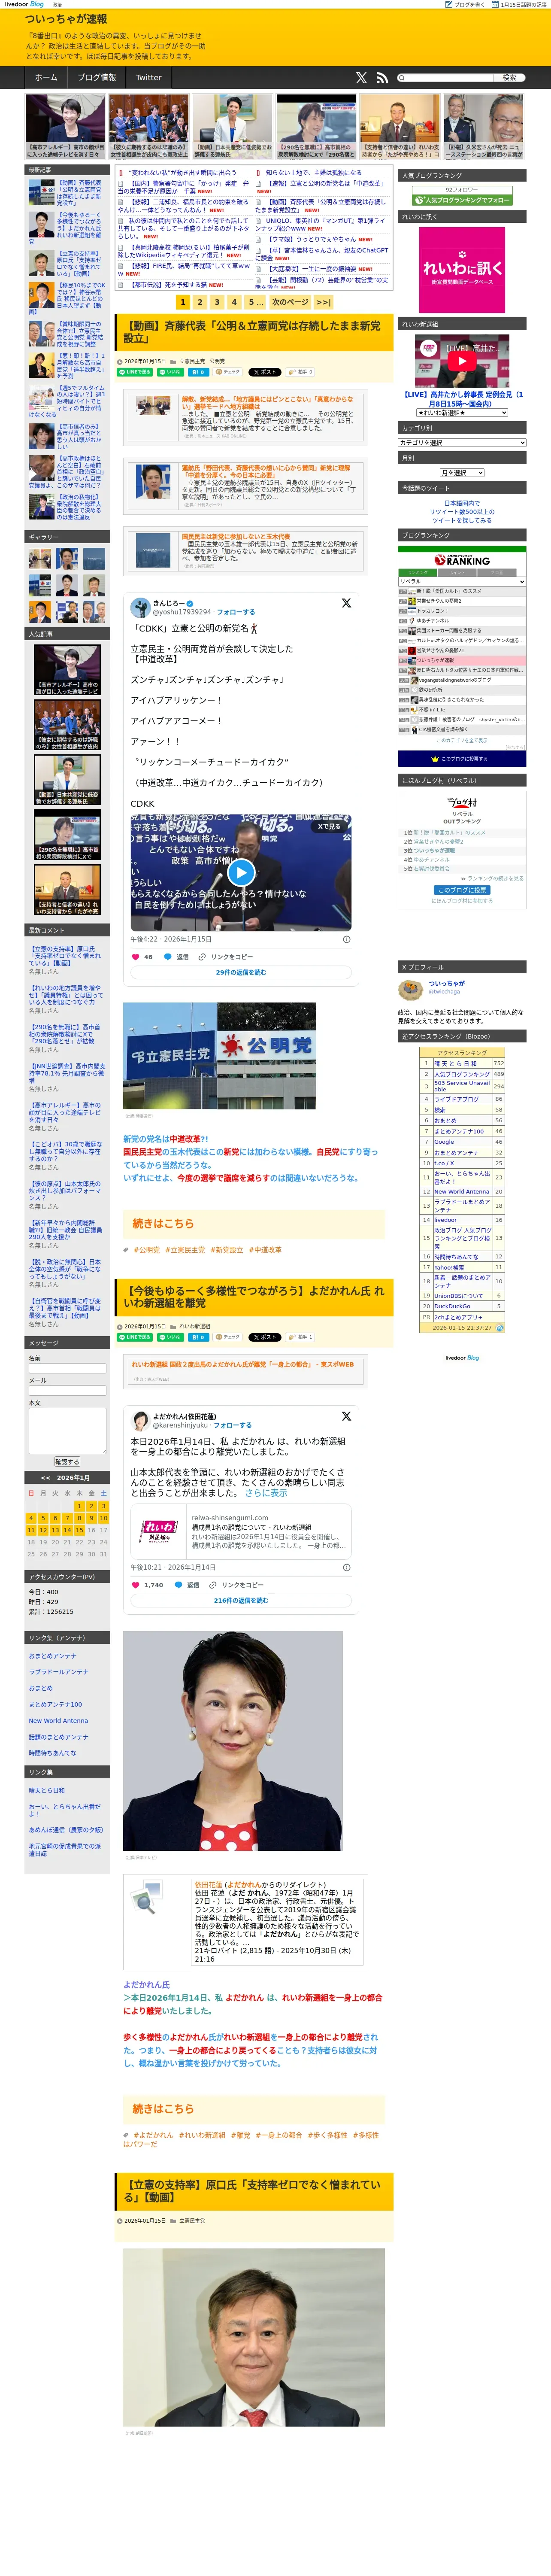This screenshot has height=2576, width=551.
Task: Go to page 3 in pagination
Action: pos(217,301)
